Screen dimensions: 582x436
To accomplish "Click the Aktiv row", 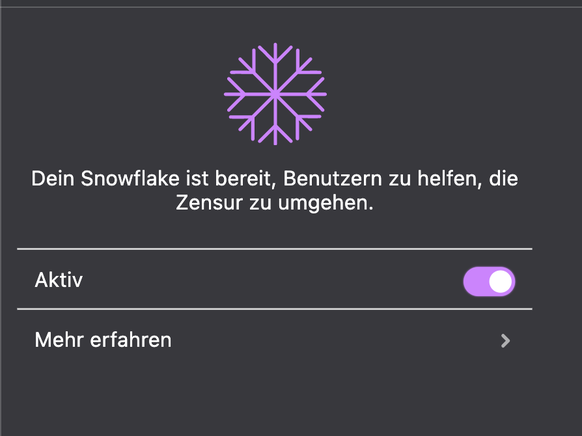I will coord(275,279).
